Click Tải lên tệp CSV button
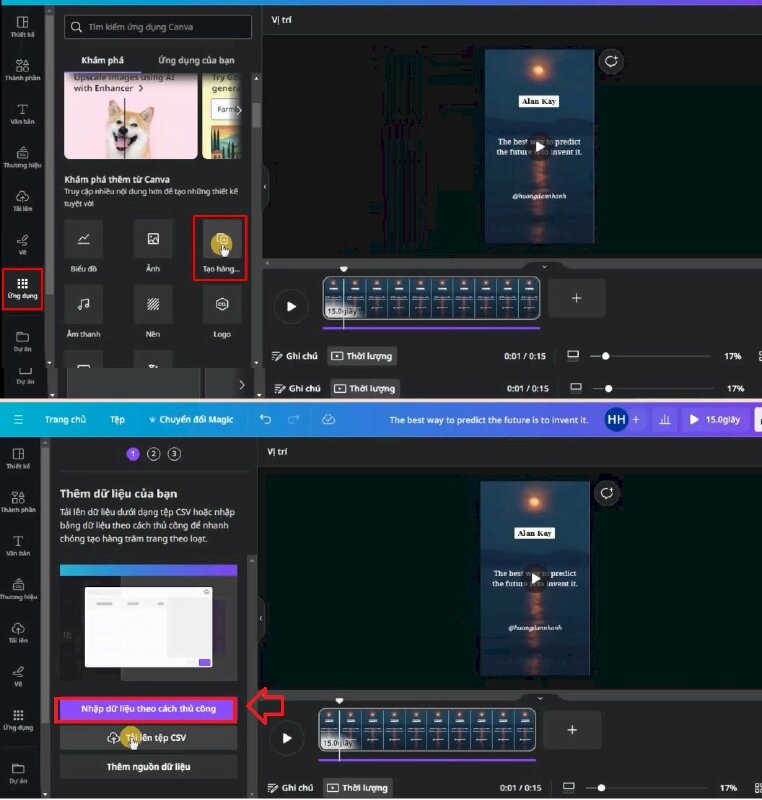 (x=148, y=738)
